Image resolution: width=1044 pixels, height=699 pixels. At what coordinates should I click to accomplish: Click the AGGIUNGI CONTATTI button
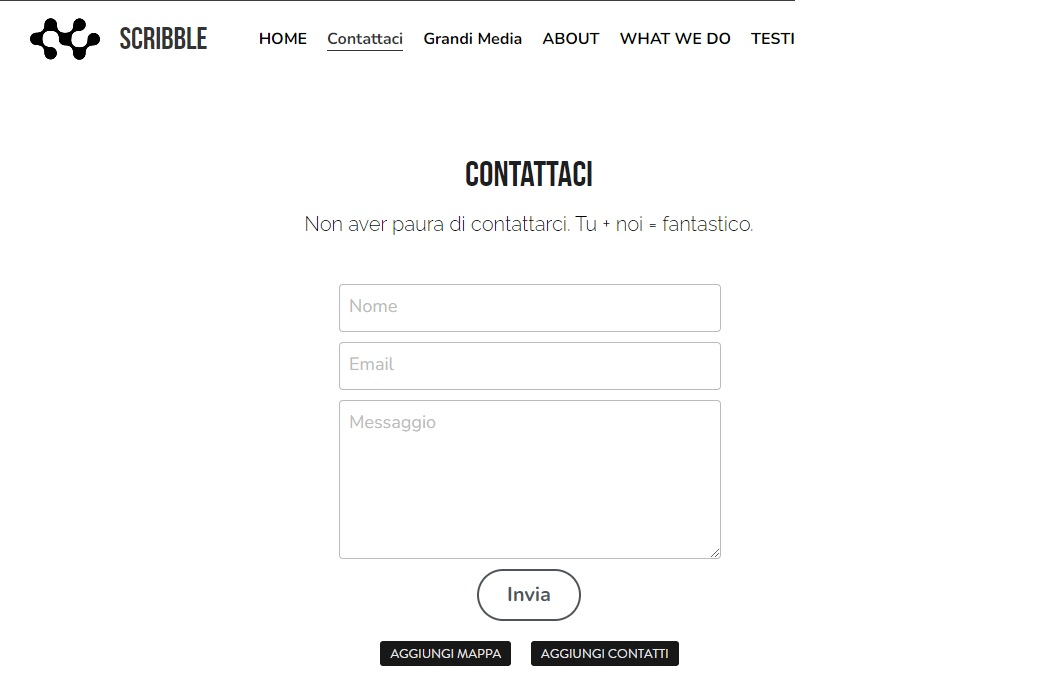[604, 653]
